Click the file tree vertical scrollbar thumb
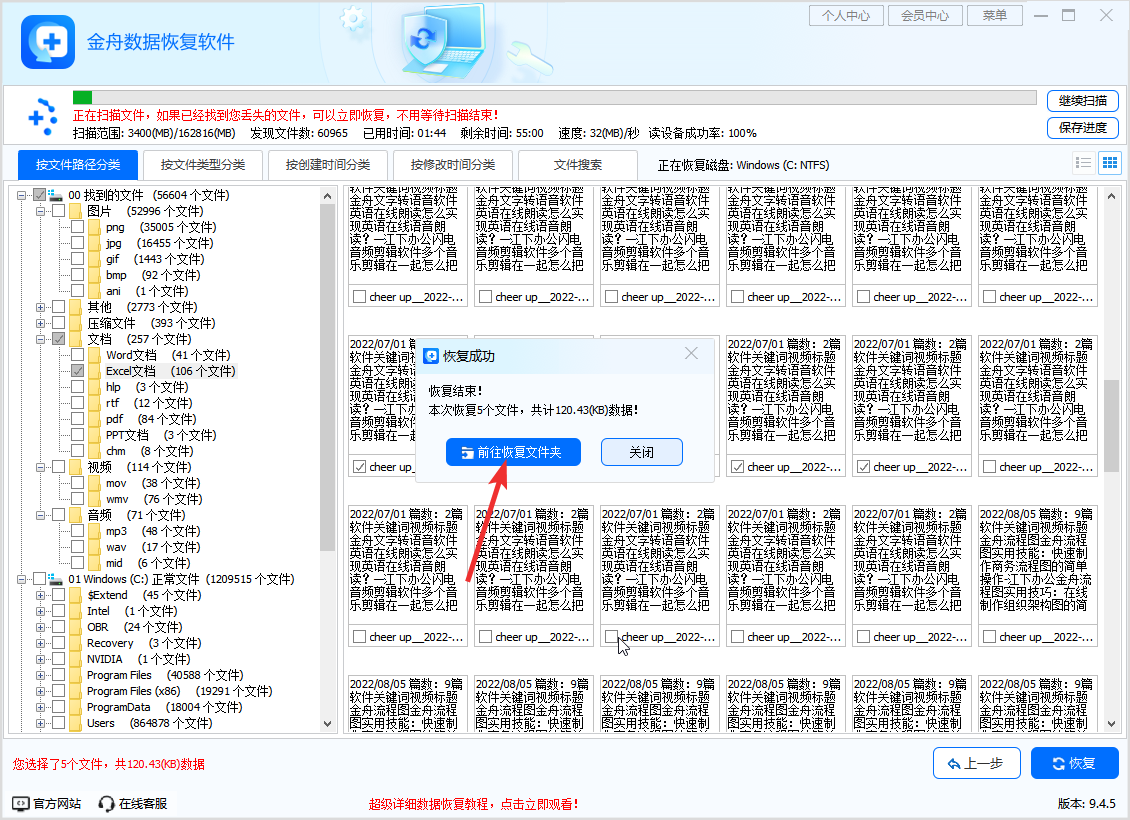Viewport: 1130px width, 820px height. [x=327, y=377]
